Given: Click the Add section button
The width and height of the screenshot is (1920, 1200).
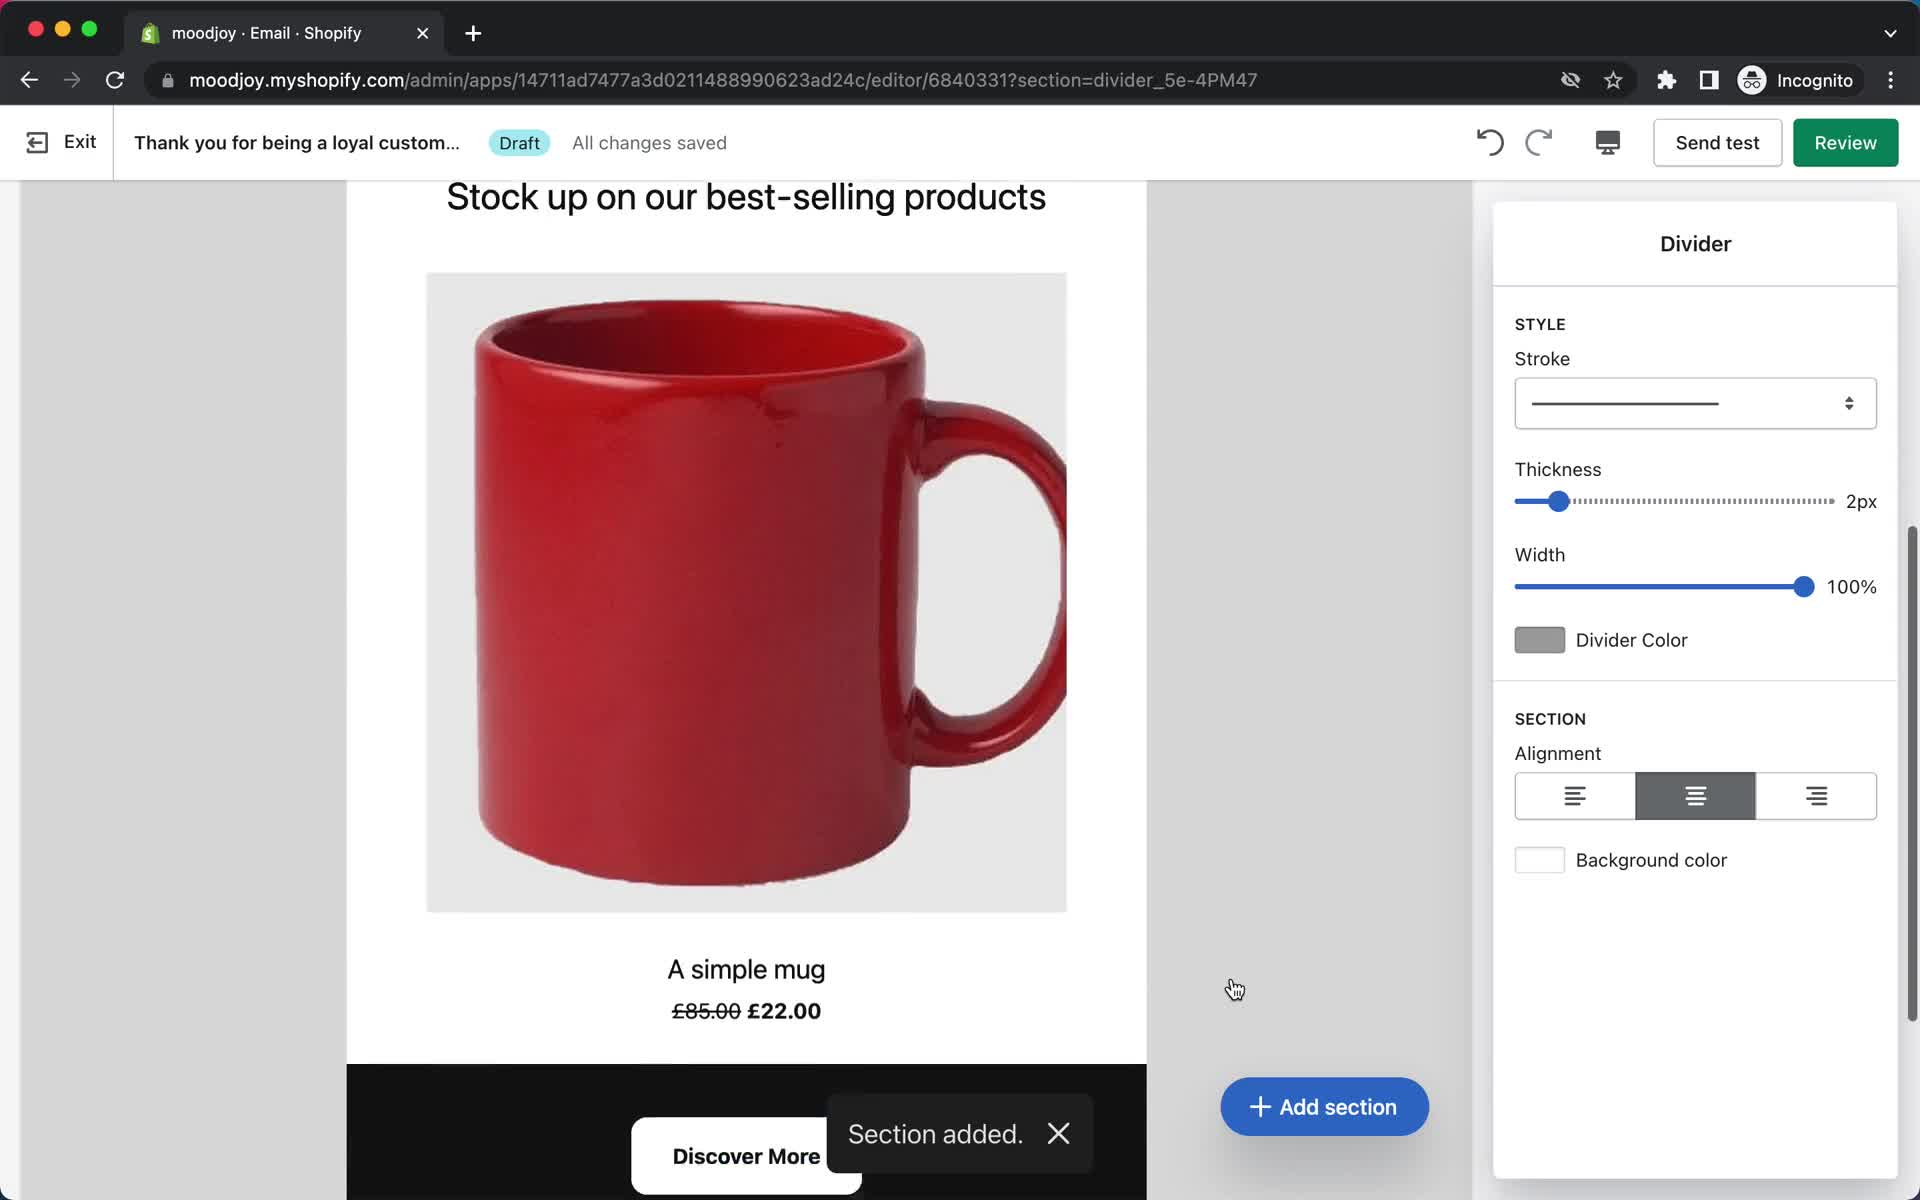Looking at the screenshot, I should pyautogui.click(x=1323, y=1106).
